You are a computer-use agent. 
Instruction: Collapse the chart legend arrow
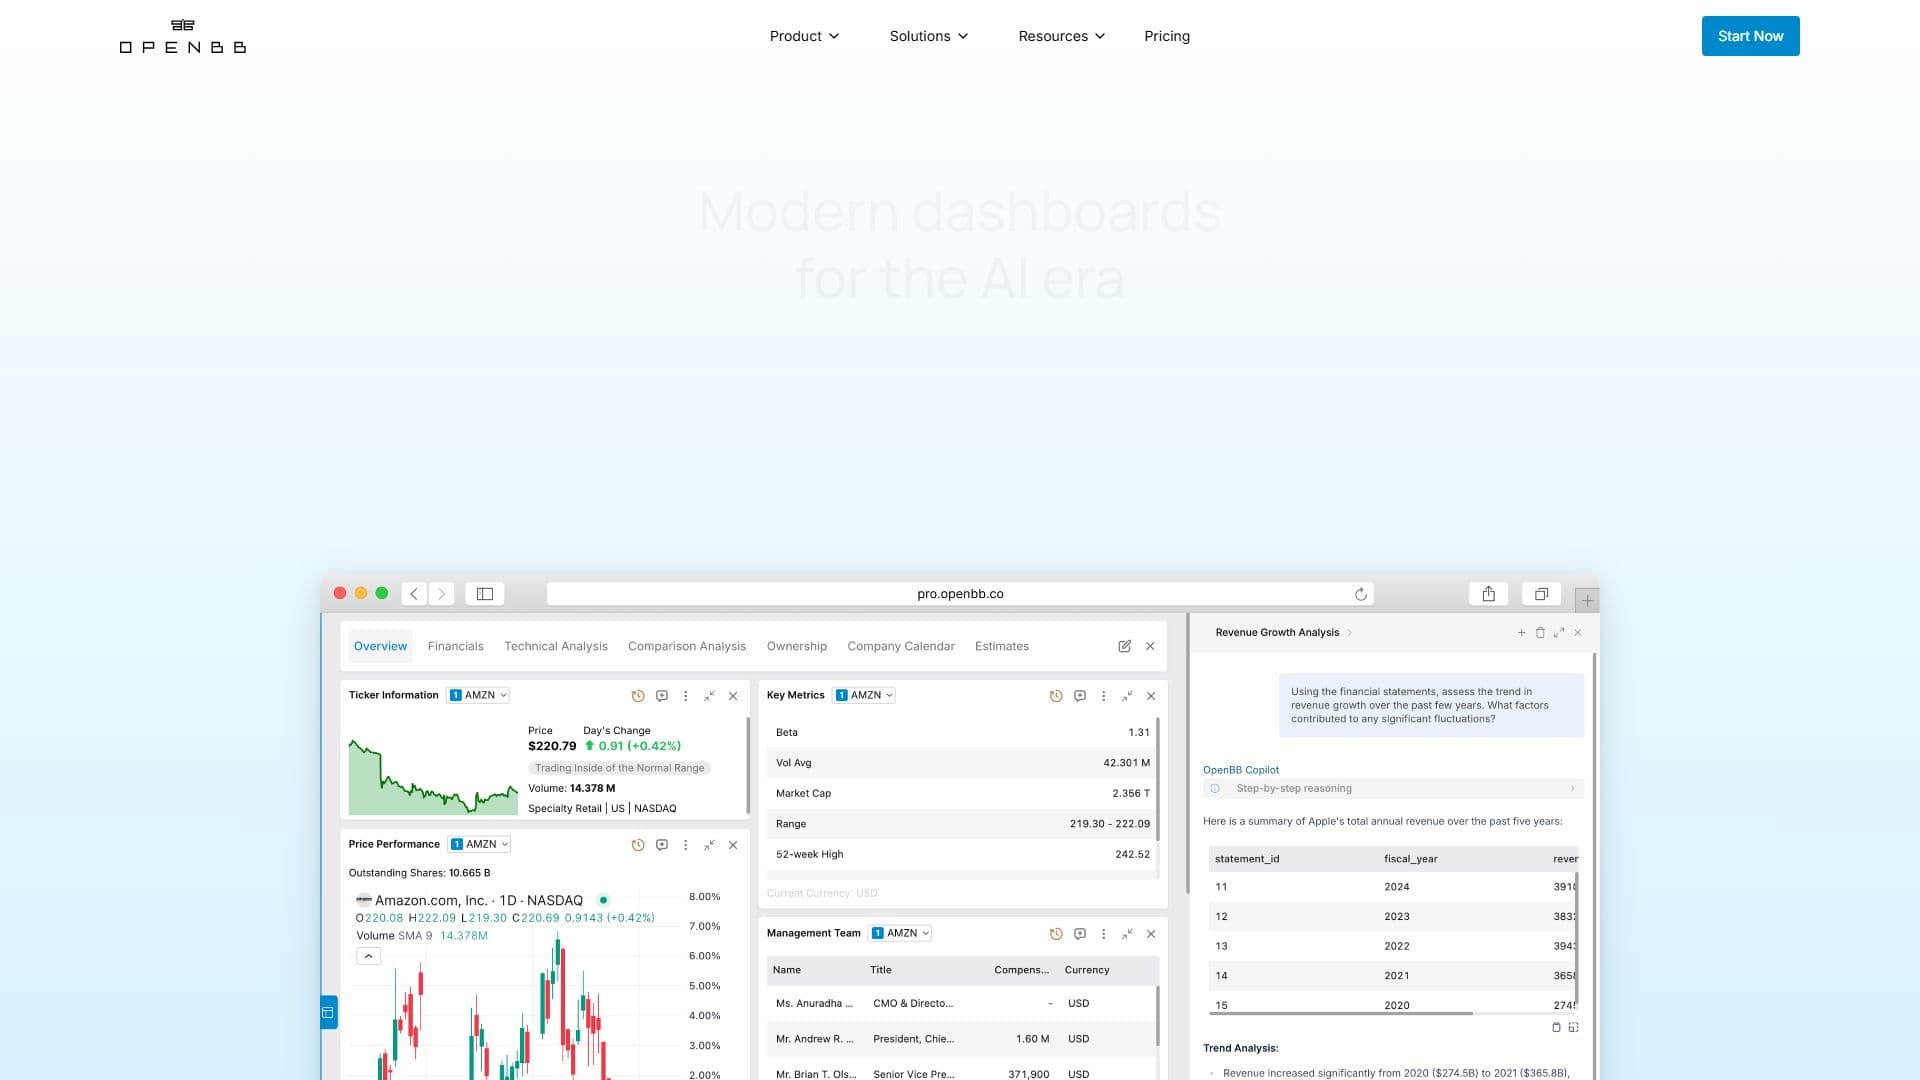pyautogui.click(x=368, y=956)
